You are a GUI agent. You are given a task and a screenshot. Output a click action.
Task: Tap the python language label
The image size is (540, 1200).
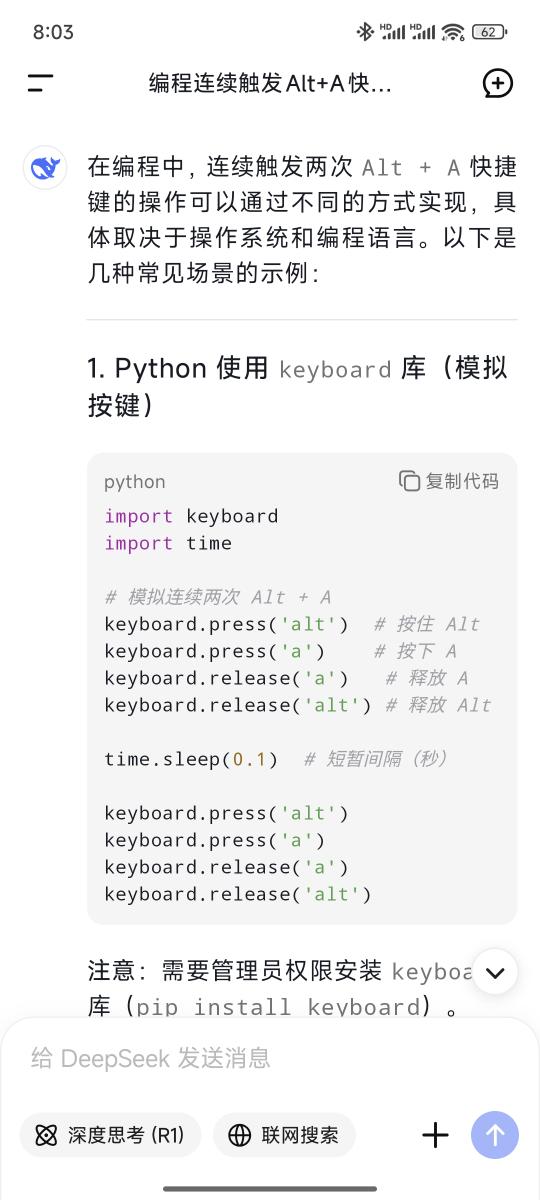tap(135, 482)
